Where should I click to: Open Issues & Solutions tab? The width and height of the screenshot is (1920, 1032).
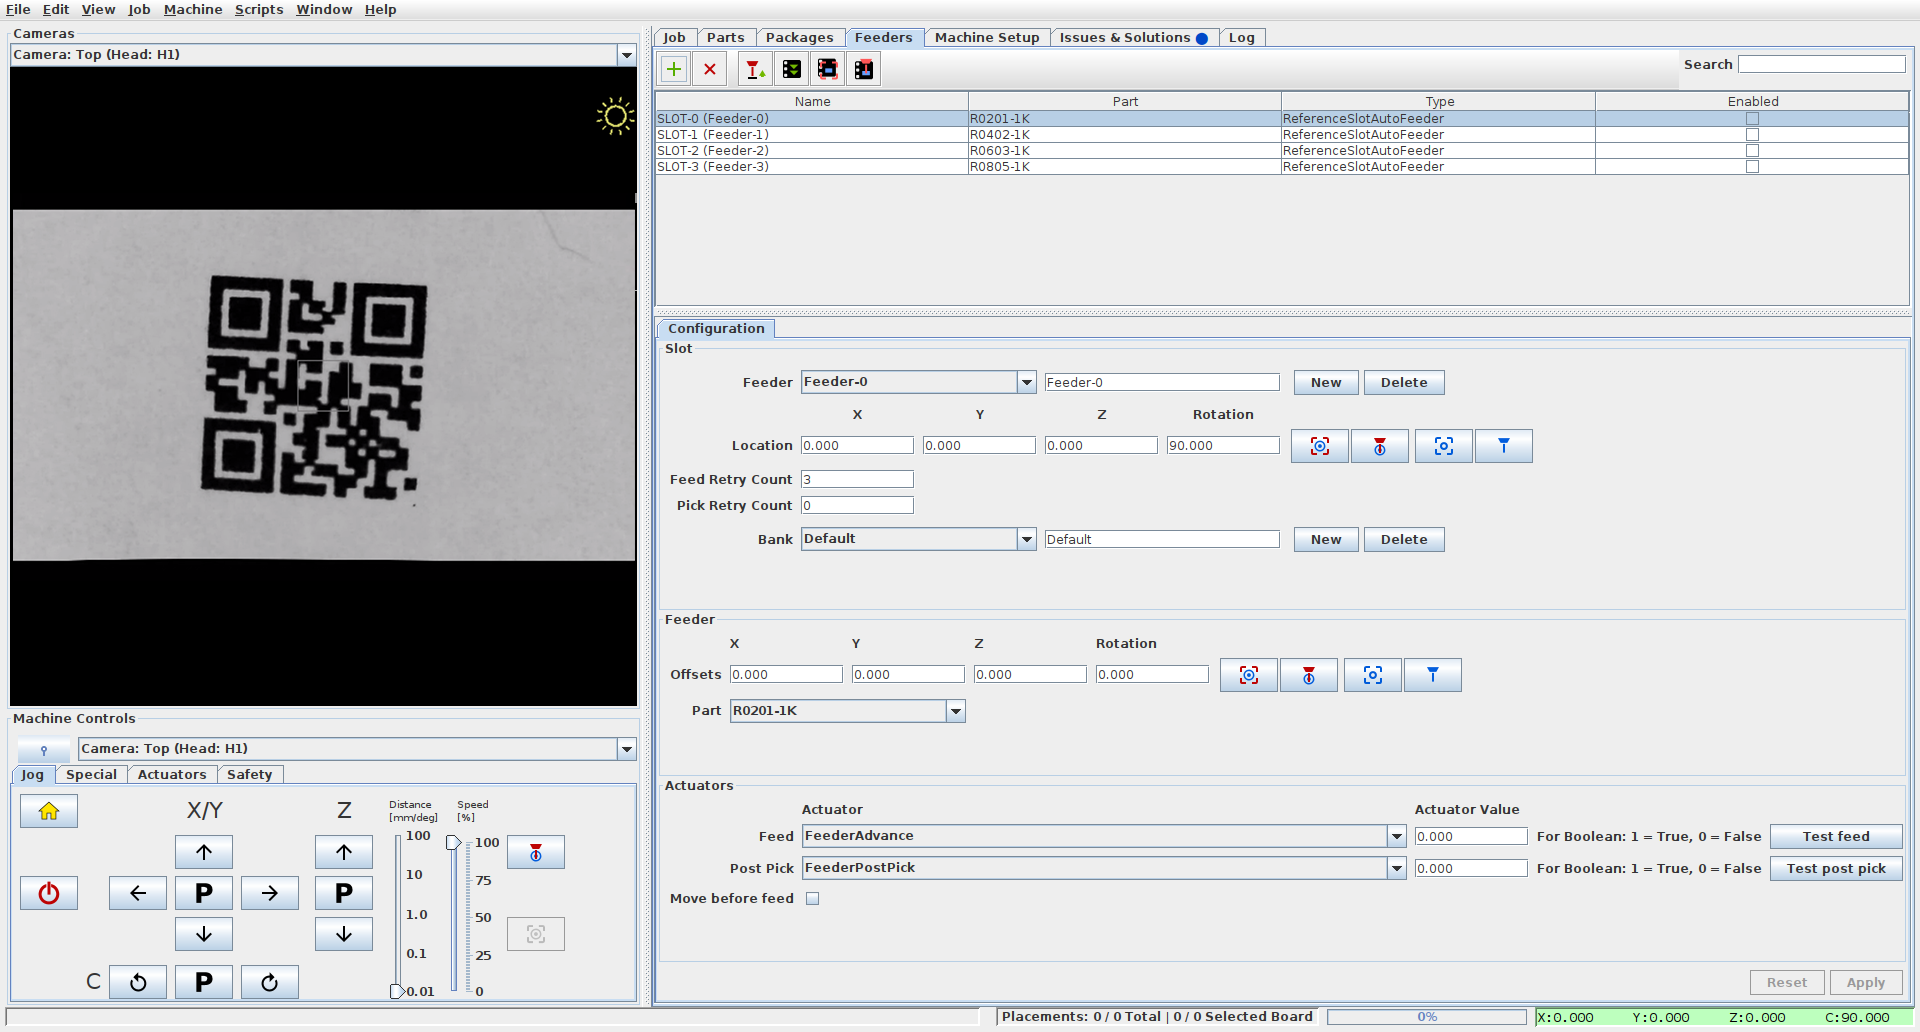point(1133,38)
